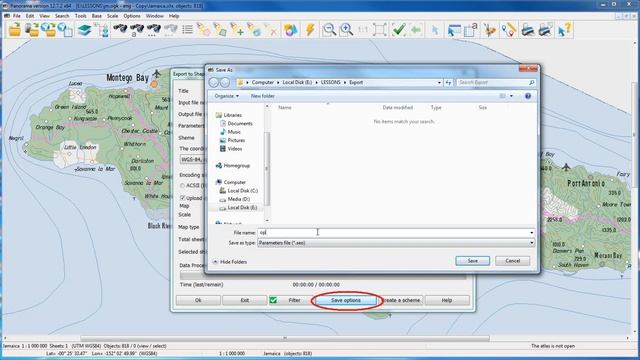Open the Scale menu
The width and height of the screenshot is (640, 360).
tap(113, 16)
